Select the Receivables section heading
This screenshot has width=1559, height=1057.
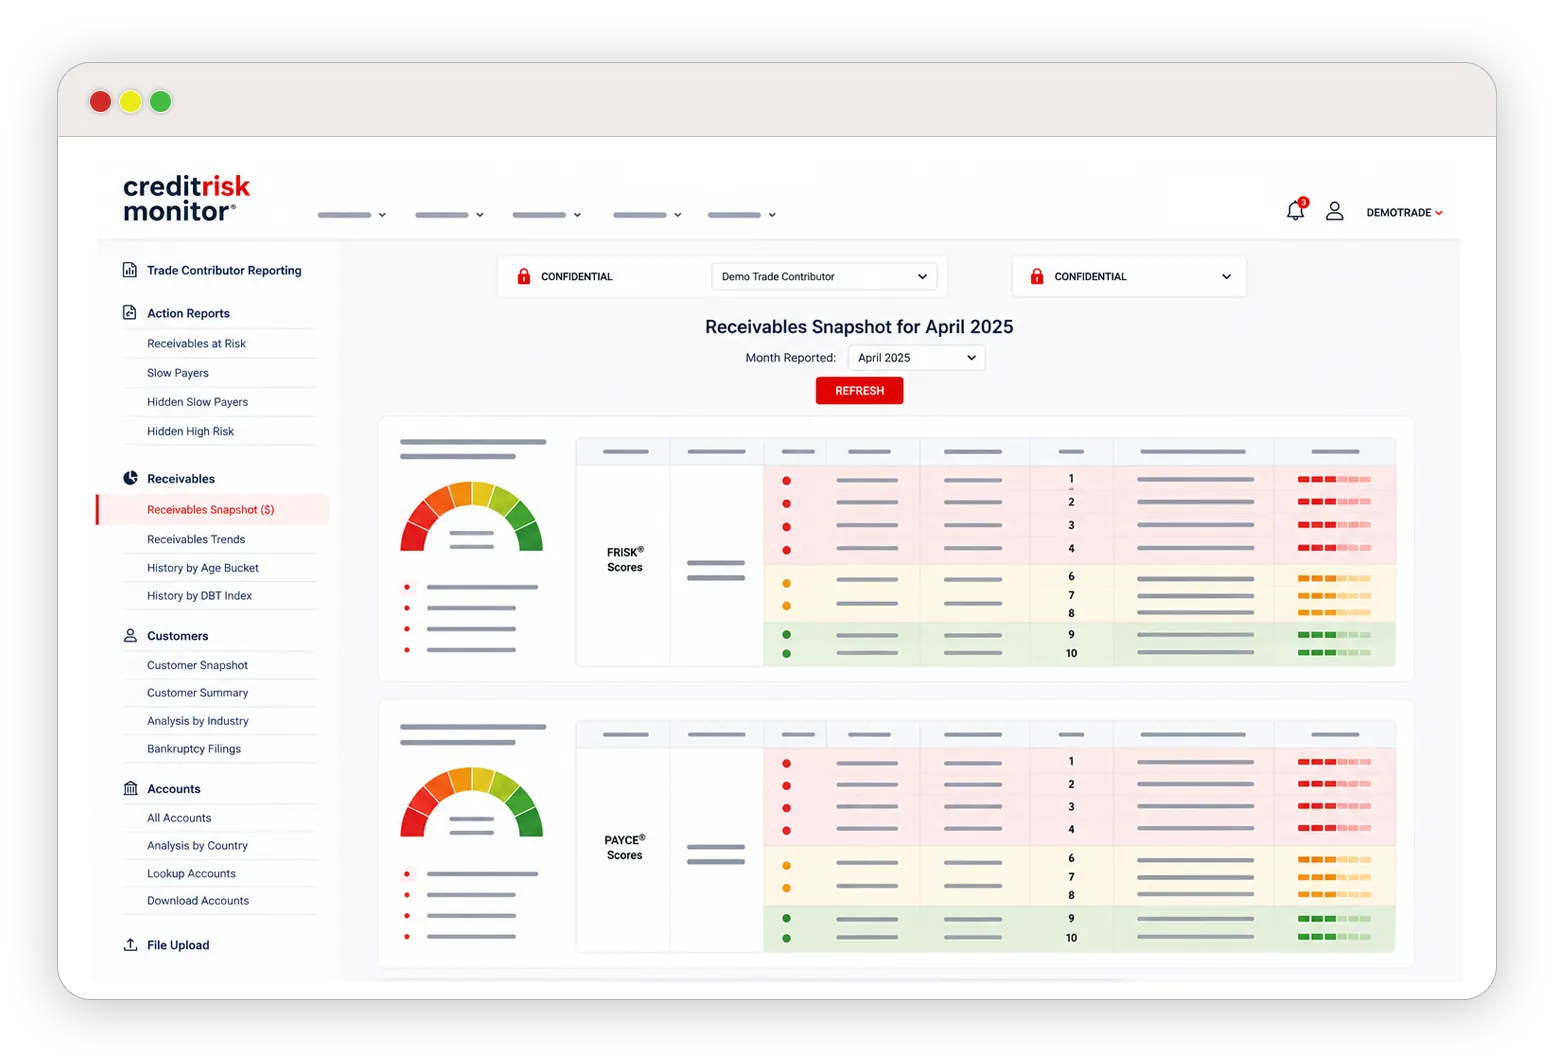[x=181, y=479]
